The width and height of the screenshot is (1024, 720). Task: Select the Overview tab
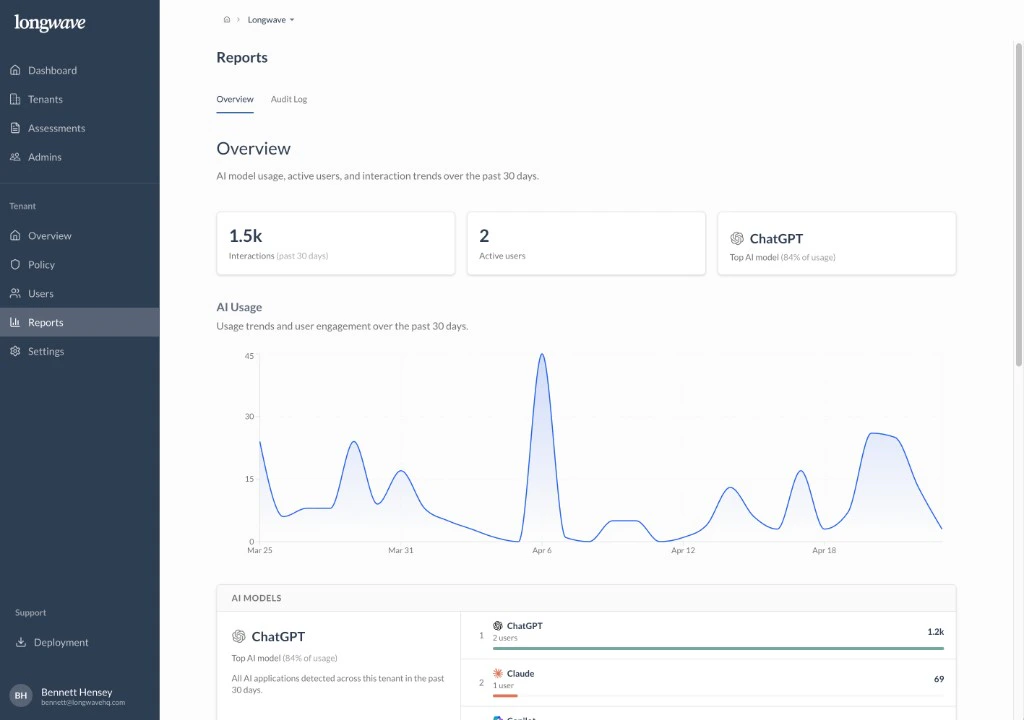pyautogui.click(x=235, y=99)
